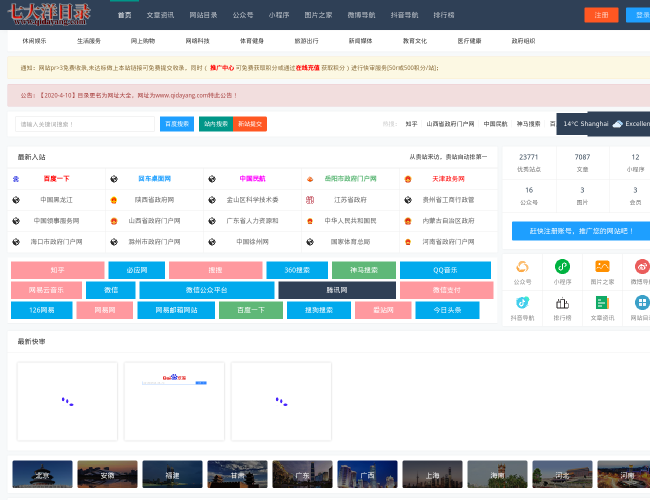Image resolution: width=650 pixels, height=500 pixels.
Task: Click the green 站内搜索 button
Action: pos(216,124)
